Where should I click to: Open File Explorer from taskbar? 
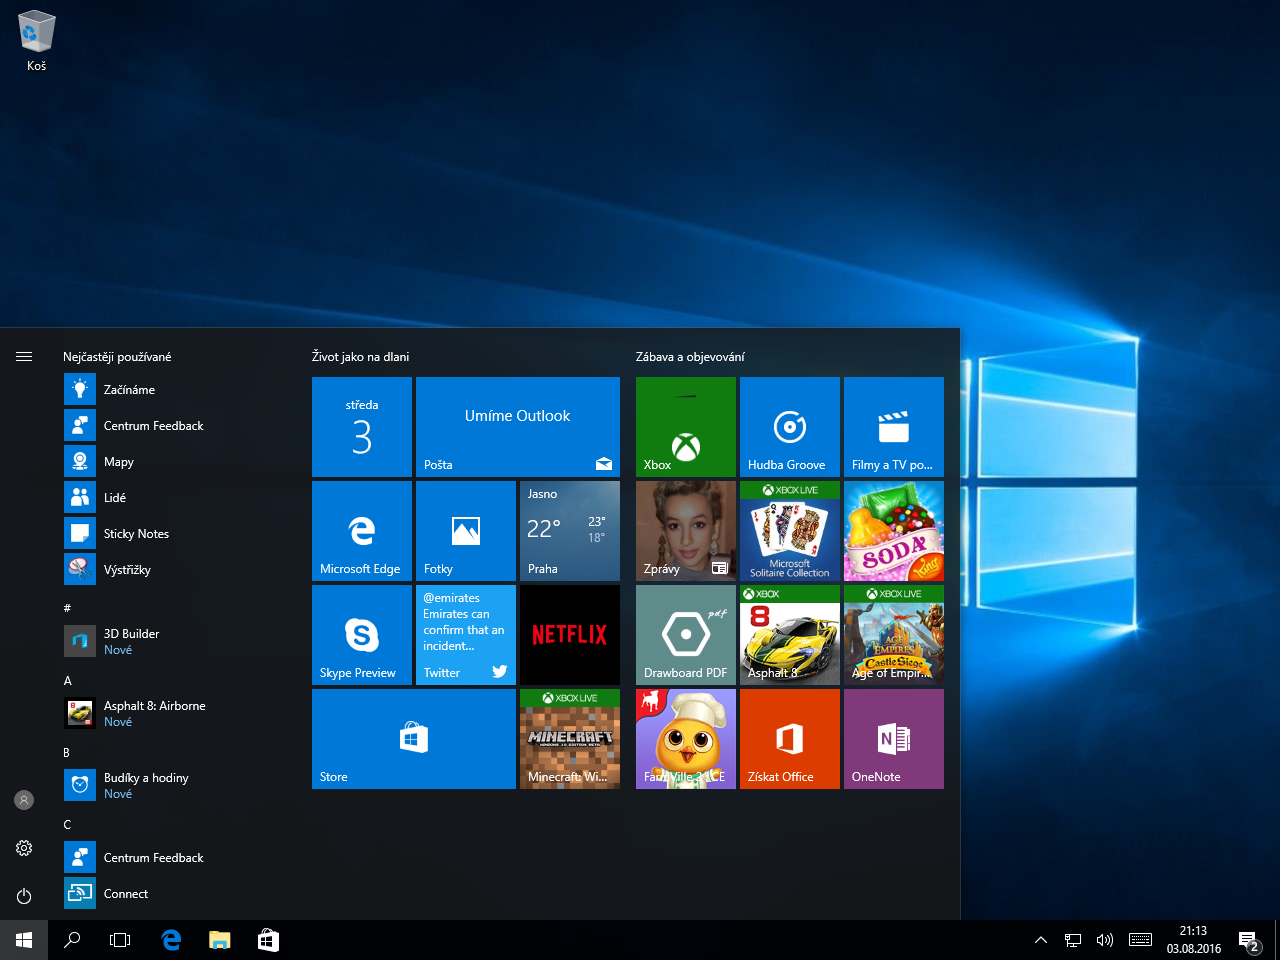click(x=219, y=940)
